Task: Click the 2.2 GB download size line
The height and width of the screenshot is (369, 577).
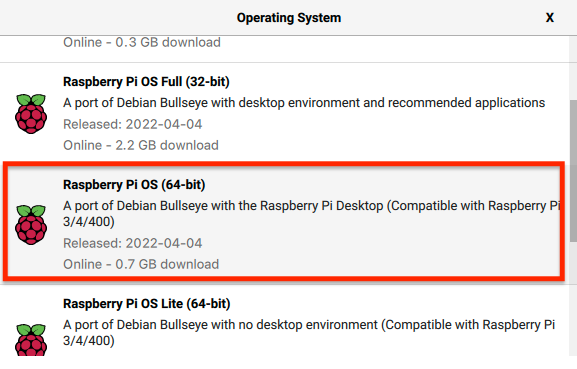Action: pos(141,145)
